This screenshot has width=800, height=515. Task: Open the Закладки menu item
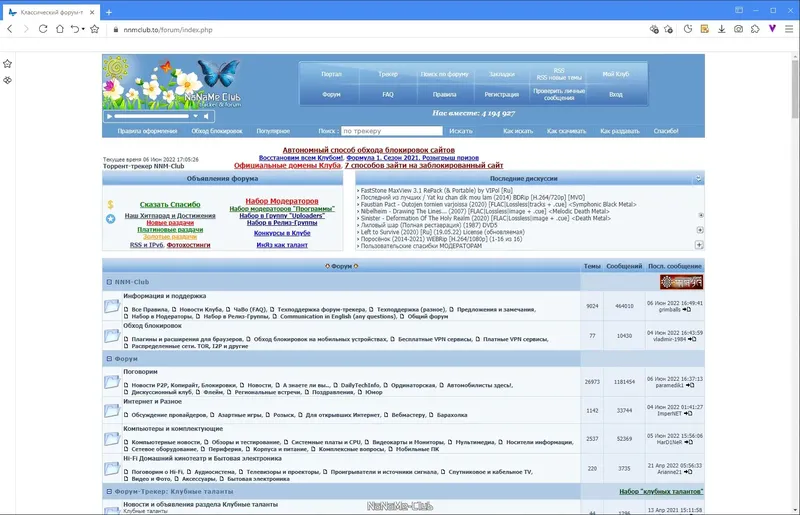click(502, 74)
